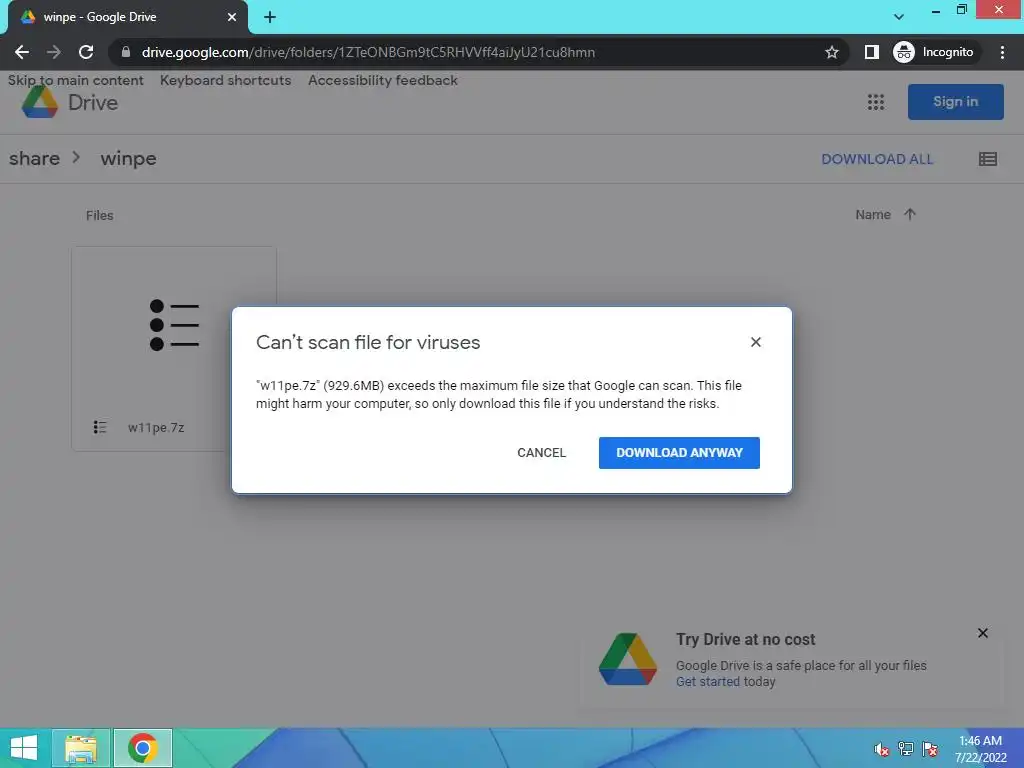Click Chrome icon in the taskbar
1024x768 pixels.
(x=143, y=748)
